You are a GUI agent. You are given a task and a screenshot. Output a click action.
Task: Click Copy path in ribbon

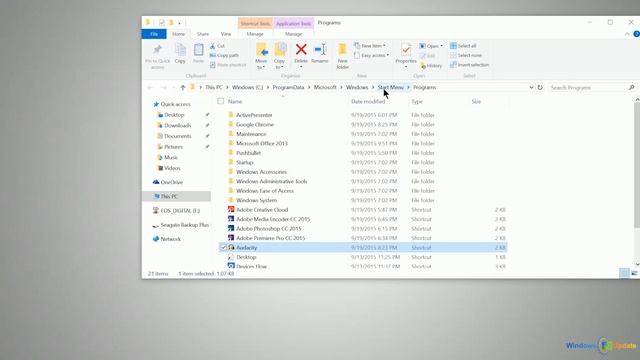coord(224,56)
